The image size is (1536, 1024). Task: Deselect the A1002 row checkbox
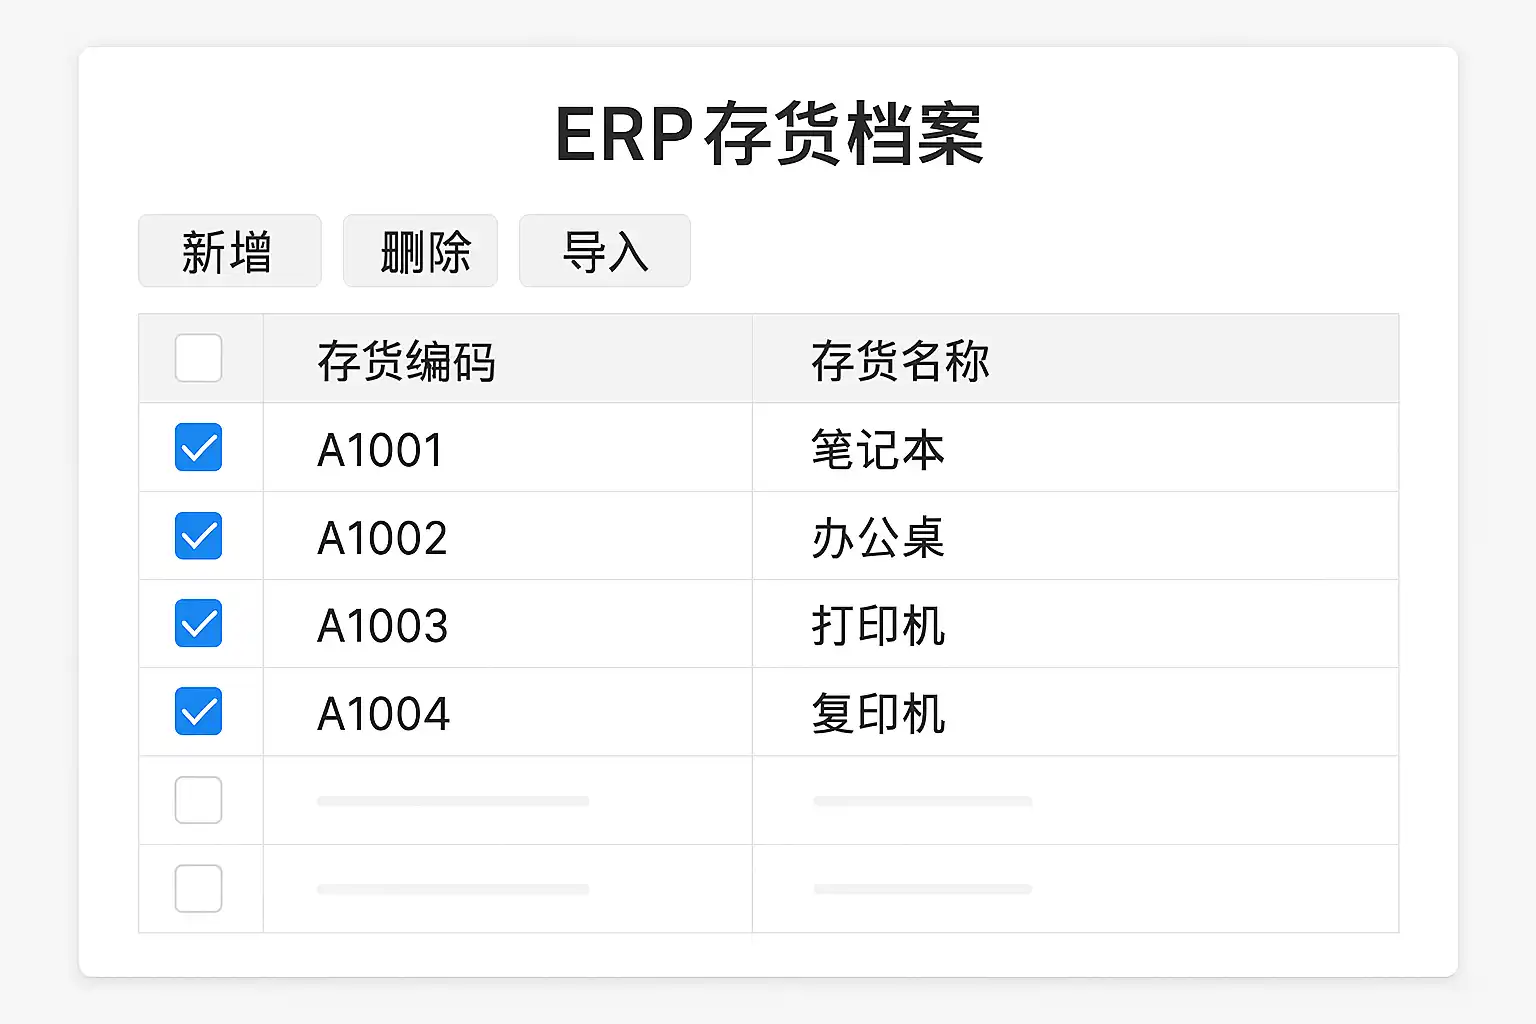(x=198, y=536)
